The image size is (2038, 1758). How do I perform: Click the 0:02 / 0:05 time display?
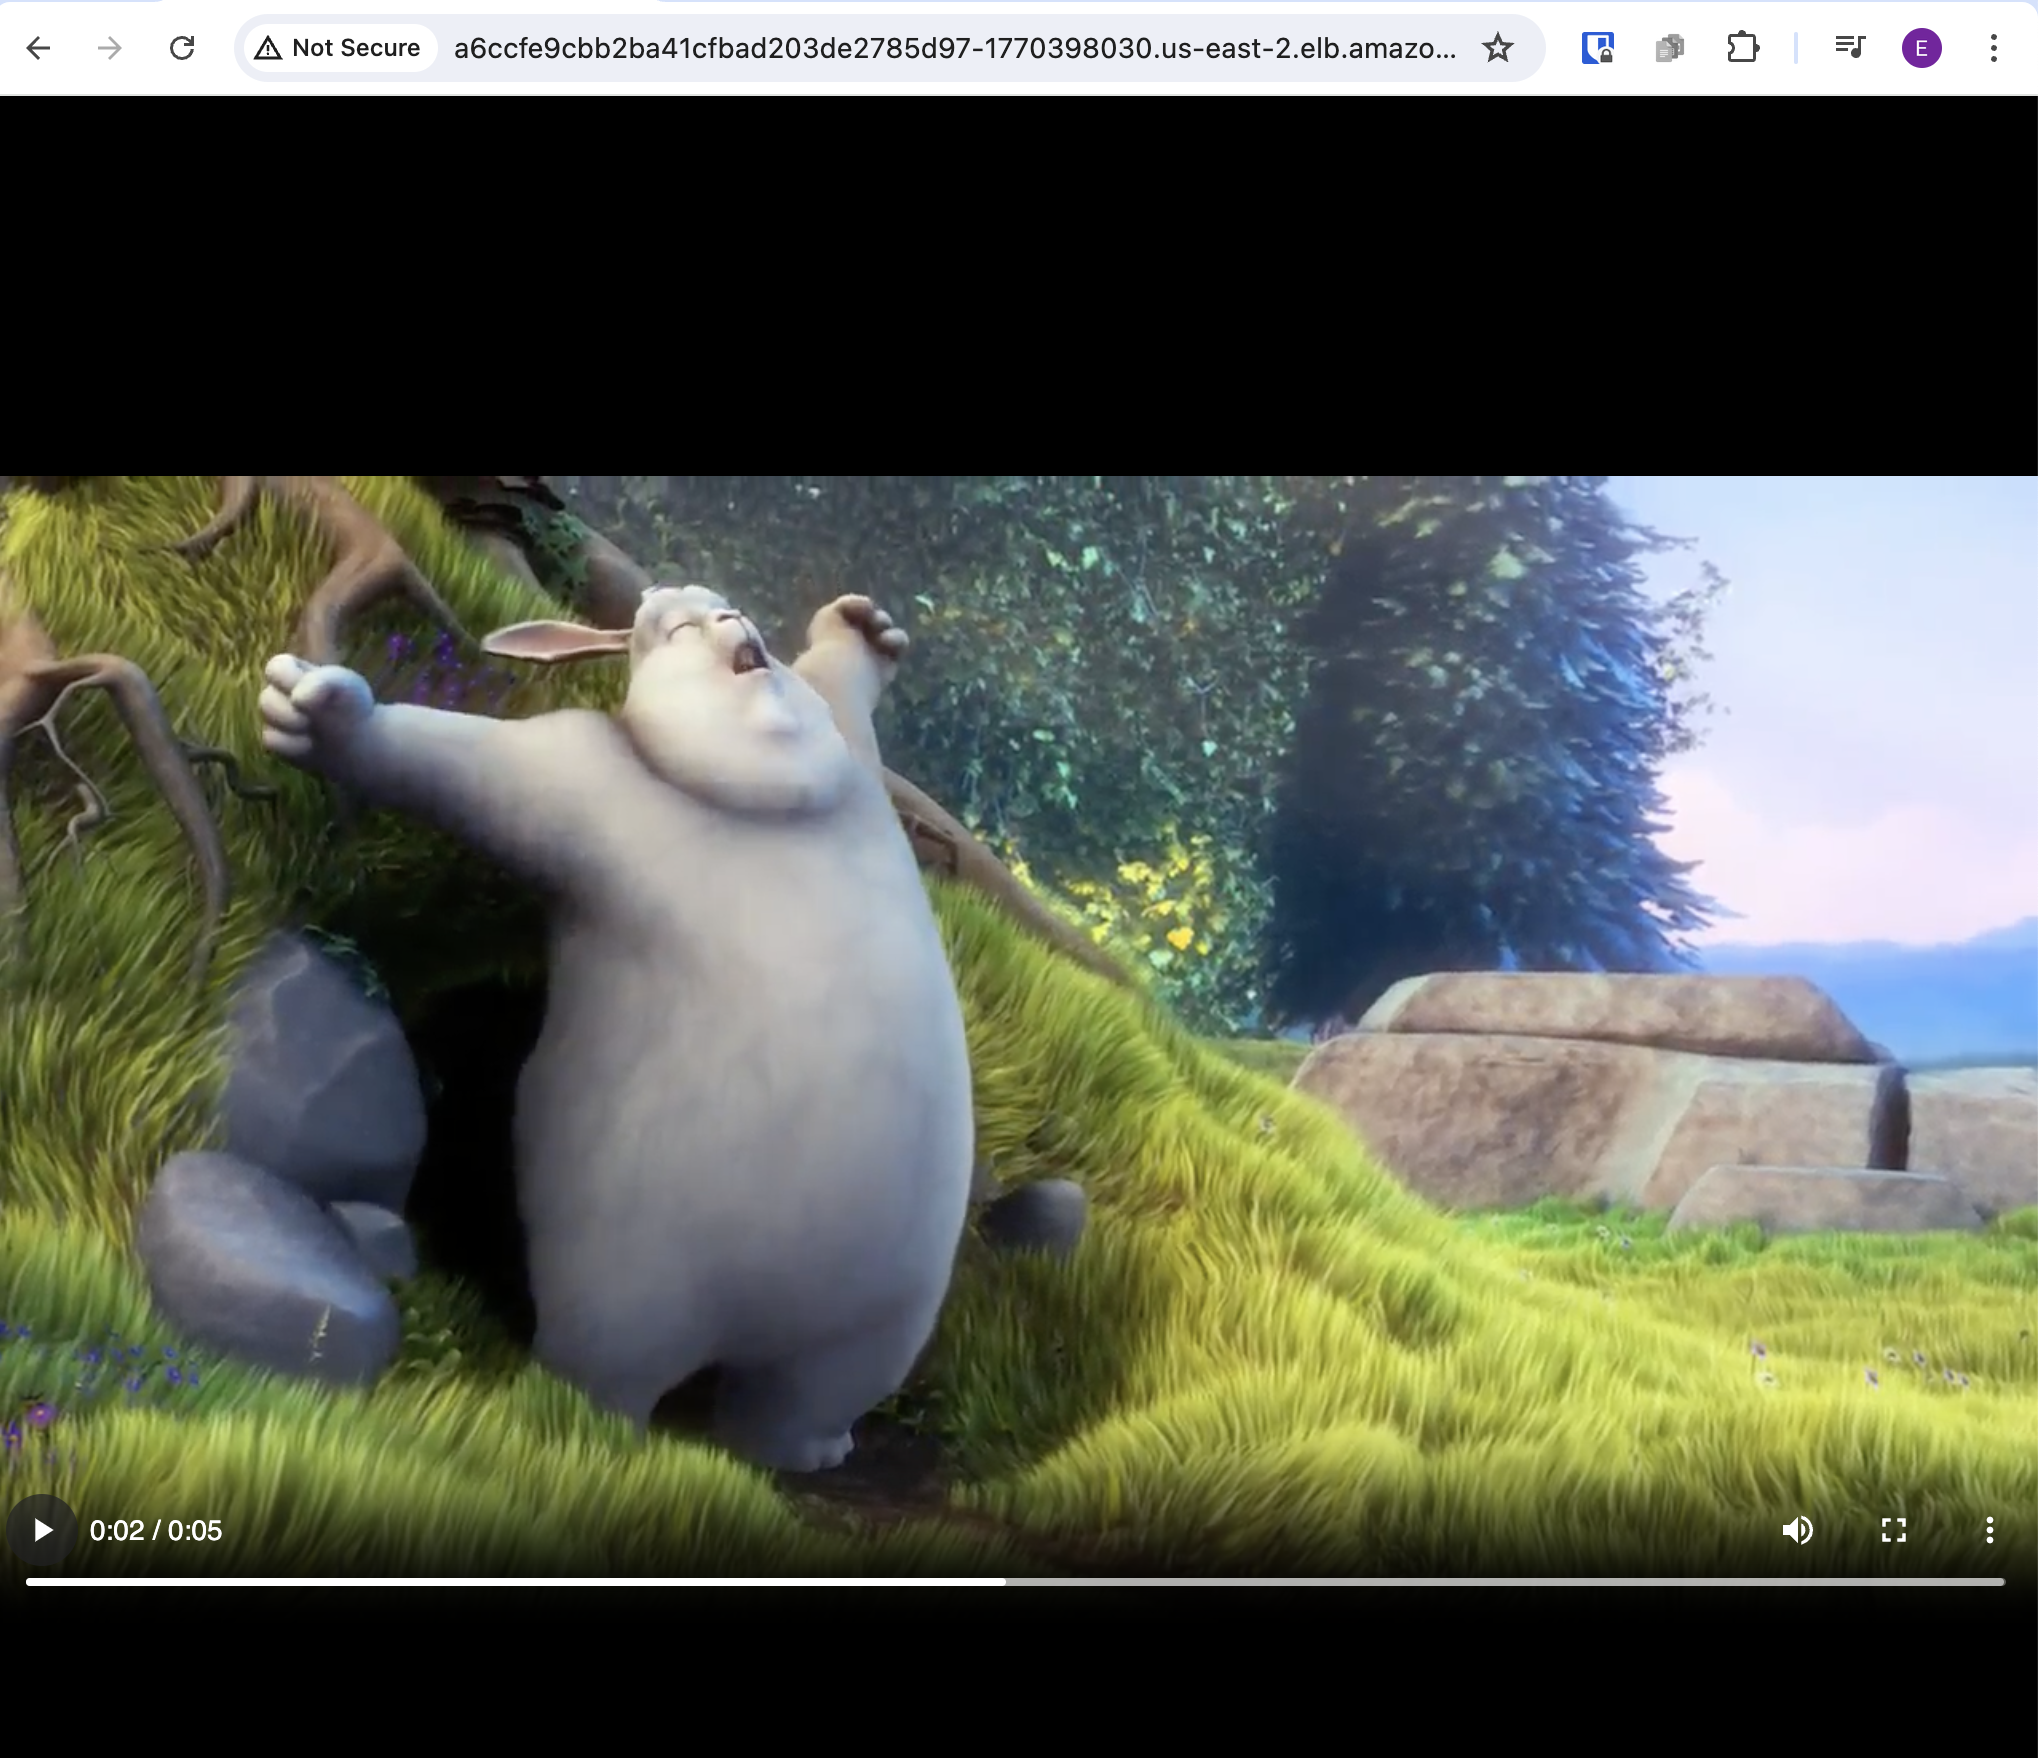point(156,1530)
